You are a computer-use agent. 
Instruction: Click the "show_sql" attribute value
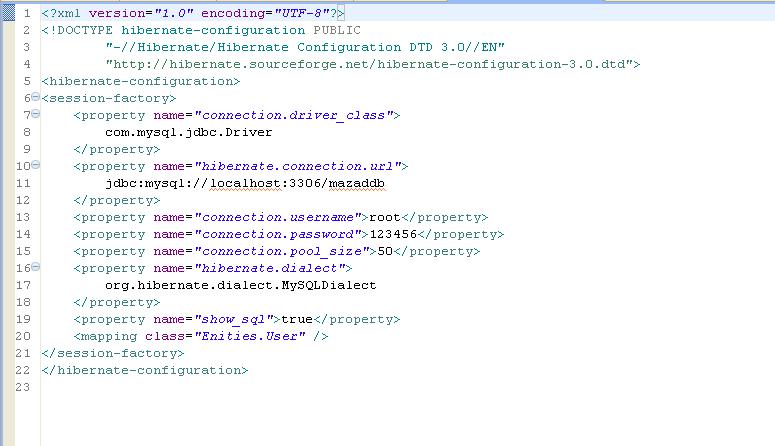[234, 319]
